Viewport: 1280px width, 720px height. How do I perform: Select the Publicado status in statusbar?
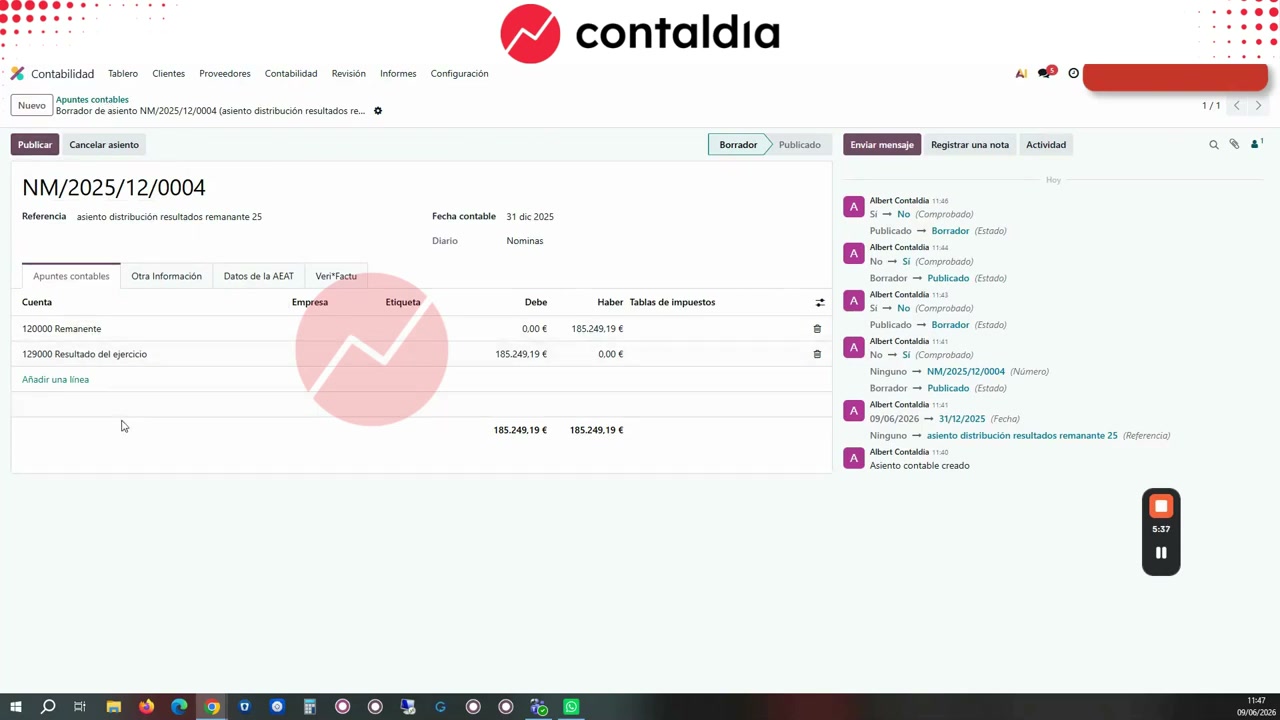click(800, 145)
